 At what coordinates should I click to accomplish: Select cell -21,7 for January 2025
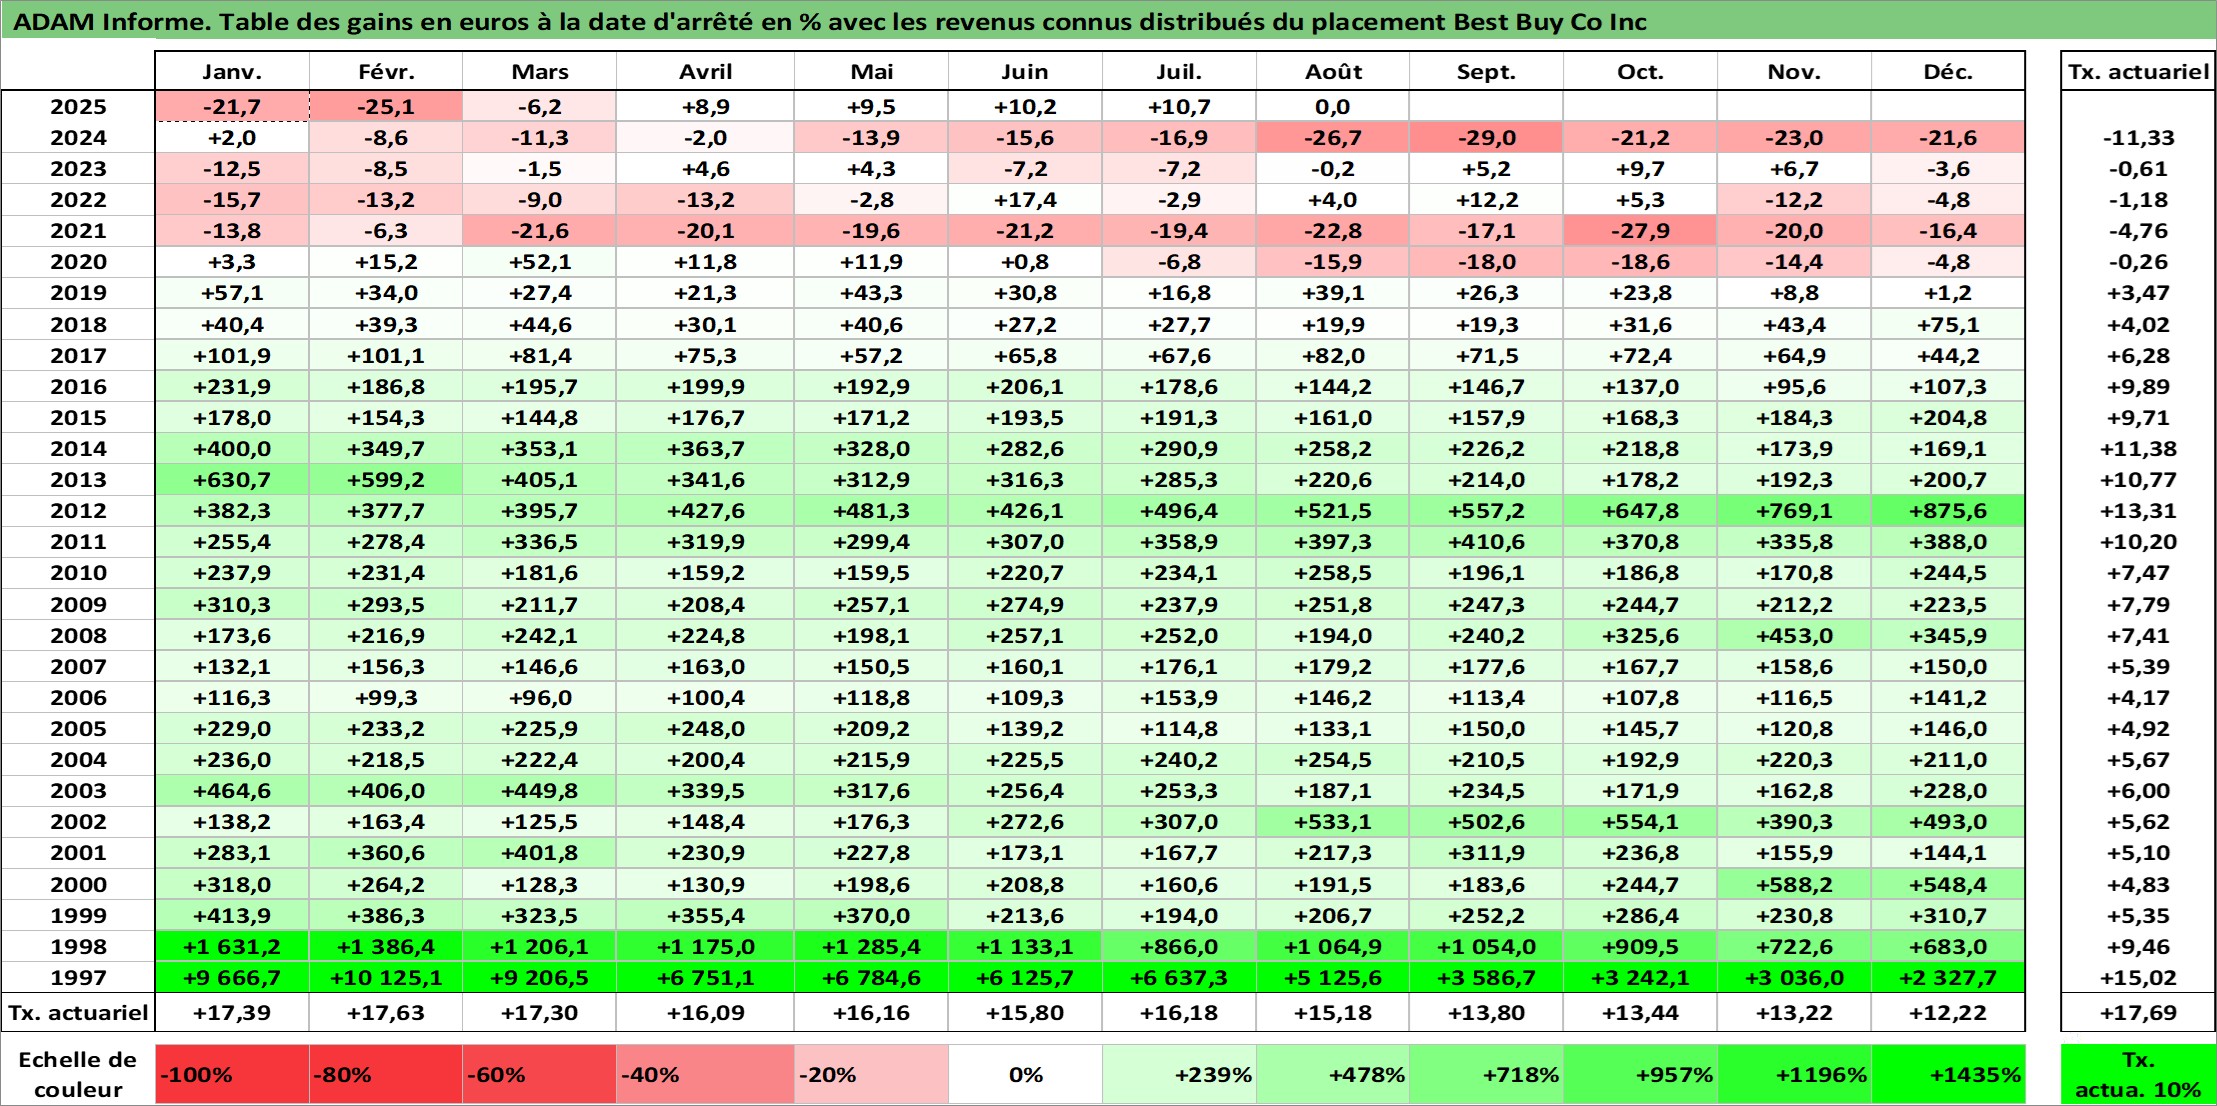point(232,107)
